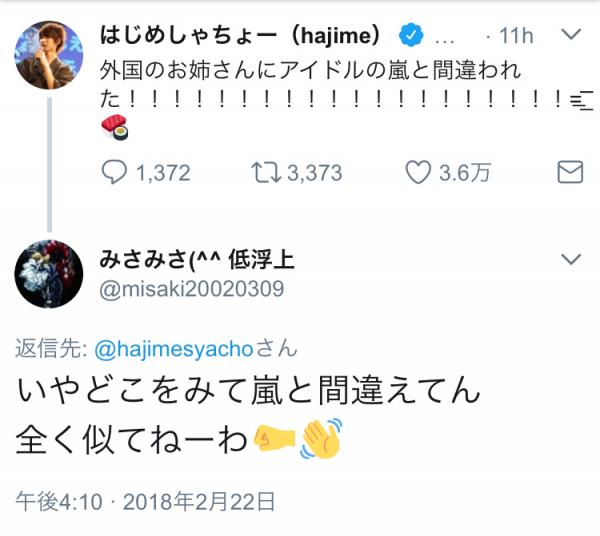Open hajime's profile picture
The height and width of the screenshot is (536, 600).
coord(49,52)
